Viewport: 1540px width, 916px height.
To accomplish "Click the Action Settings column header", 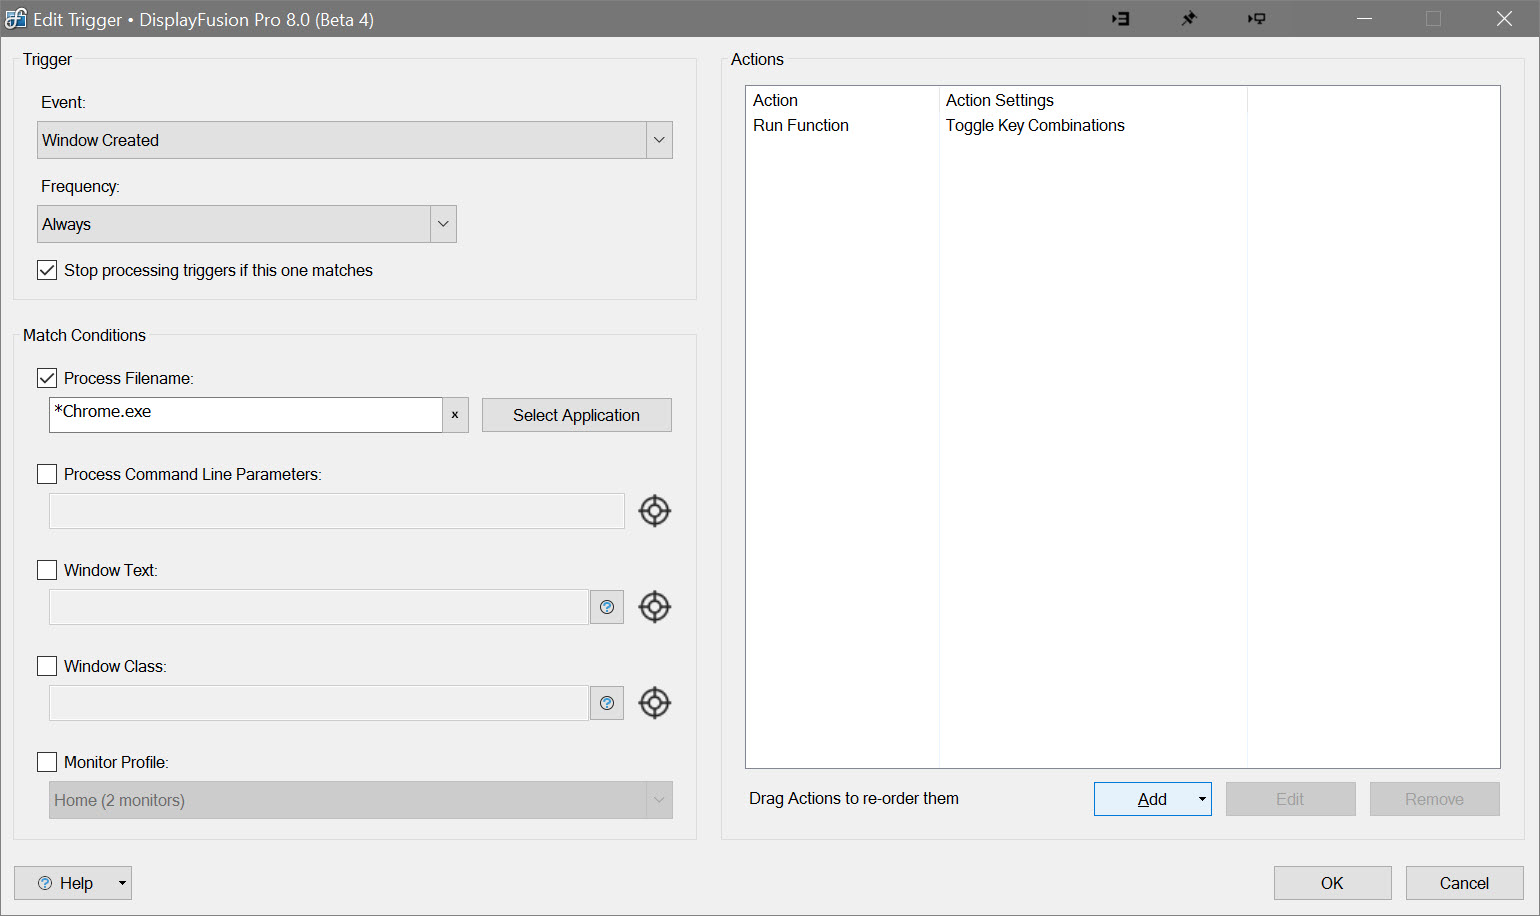I will (x=1000, y=100).
